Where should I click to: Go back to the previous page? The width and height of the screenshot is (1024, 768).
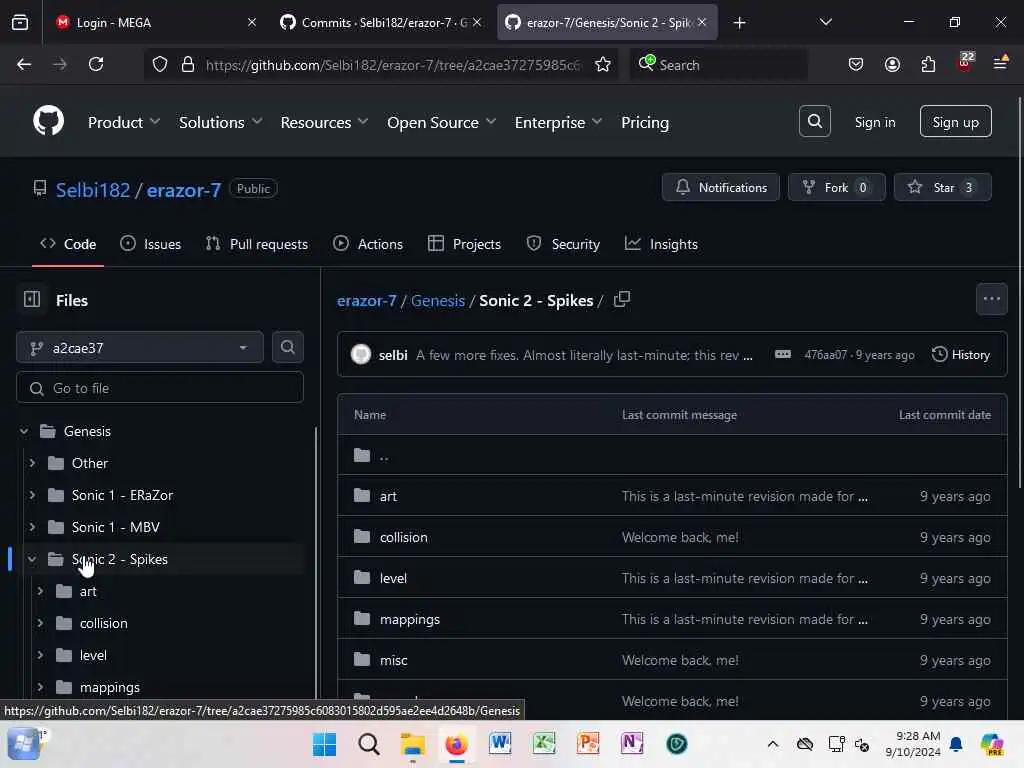pyautogui.click(x=24, y=64)
